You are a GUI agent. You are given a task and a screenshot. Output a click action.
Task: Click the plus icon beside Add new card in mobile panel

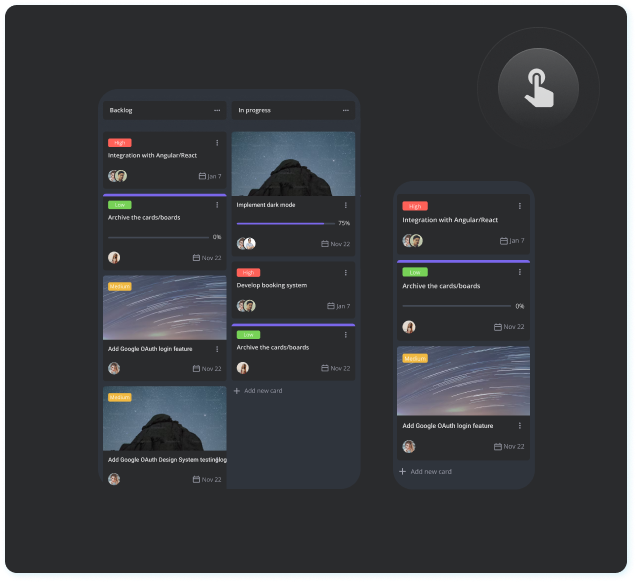402,471
